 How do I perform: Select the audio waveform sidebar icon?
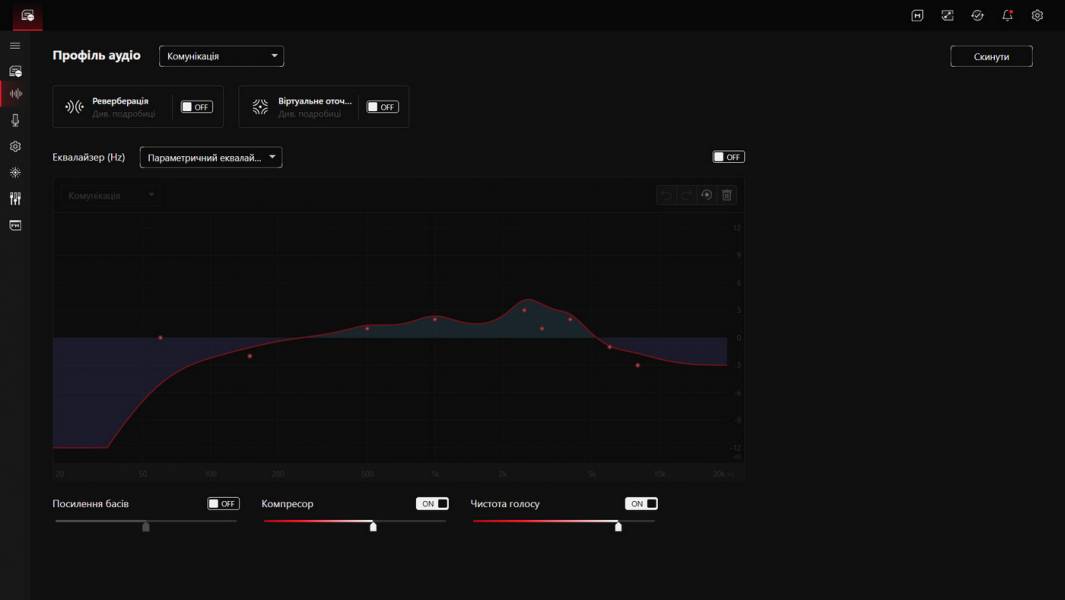(x=15, y=94)
